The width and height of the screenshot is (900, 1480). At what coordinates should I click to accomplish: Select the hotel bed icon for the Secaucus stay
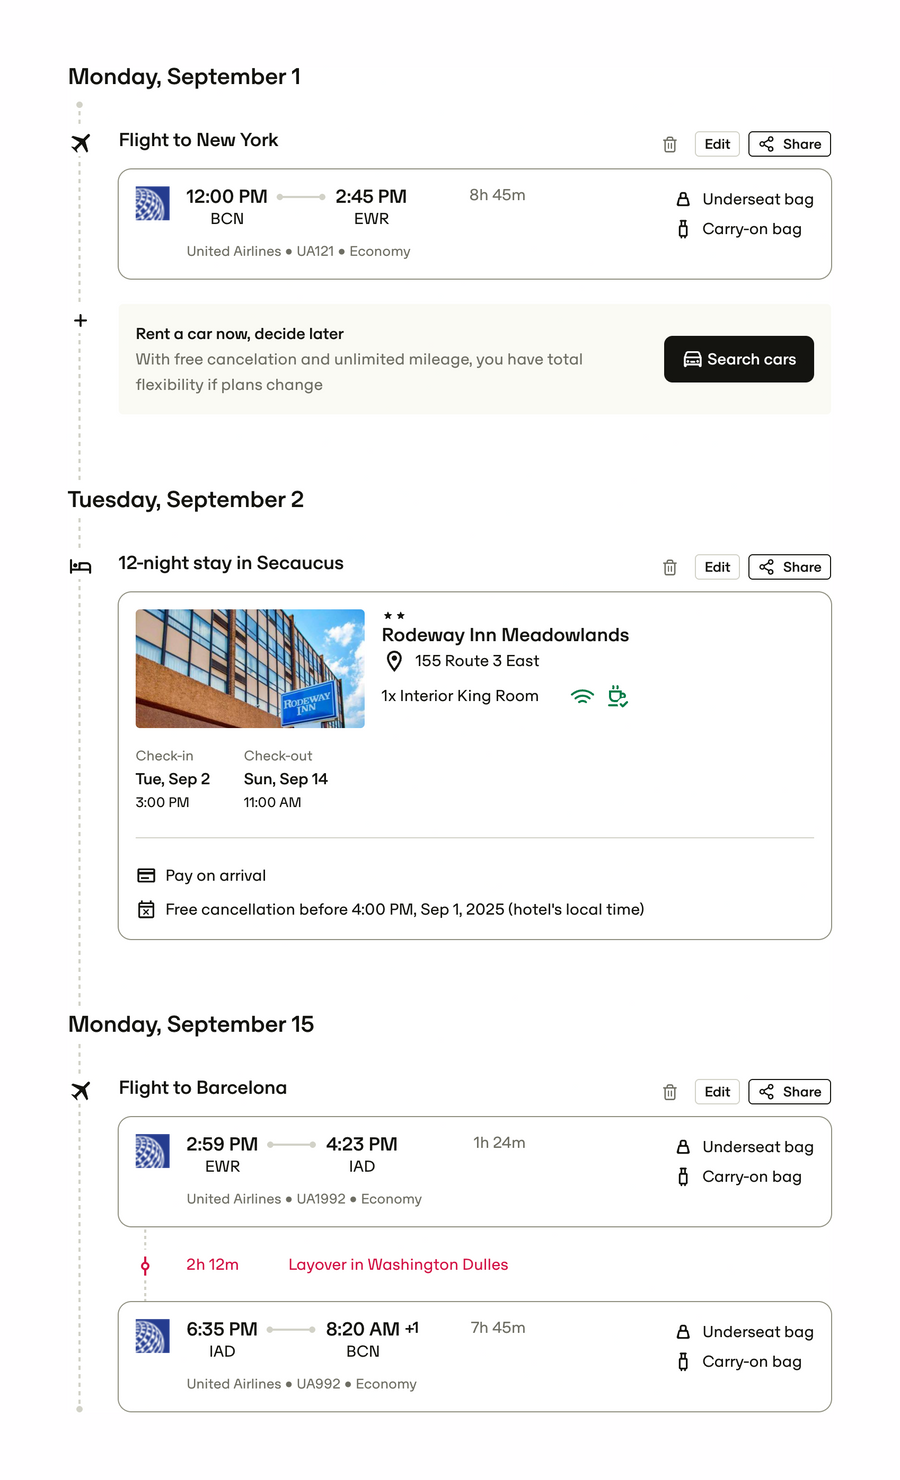click(80, 566)
